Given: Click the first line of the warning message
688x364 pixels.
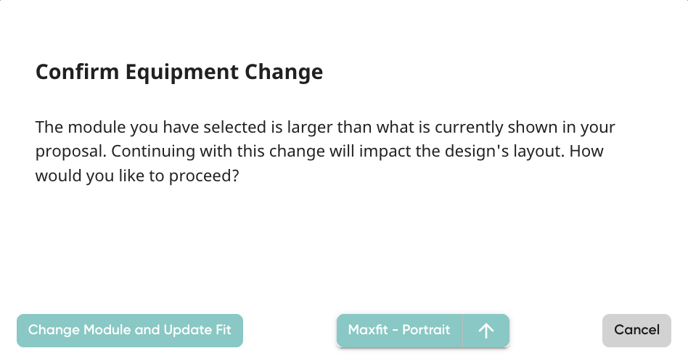Looking at the screenshot, I should [325, 127].
